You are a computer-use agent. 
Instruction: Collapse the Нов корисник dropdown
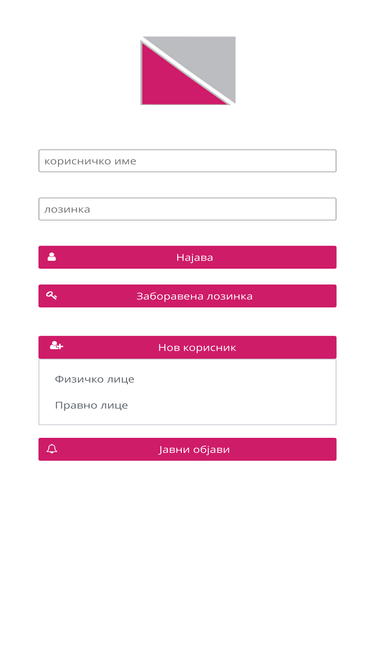(x=188, y=347)
